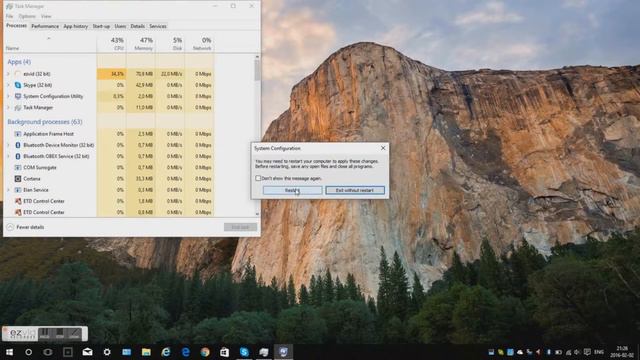The image size is (640, 360).
Task: Click scrollbar down arrow in Task Manager
Action: 257,214
